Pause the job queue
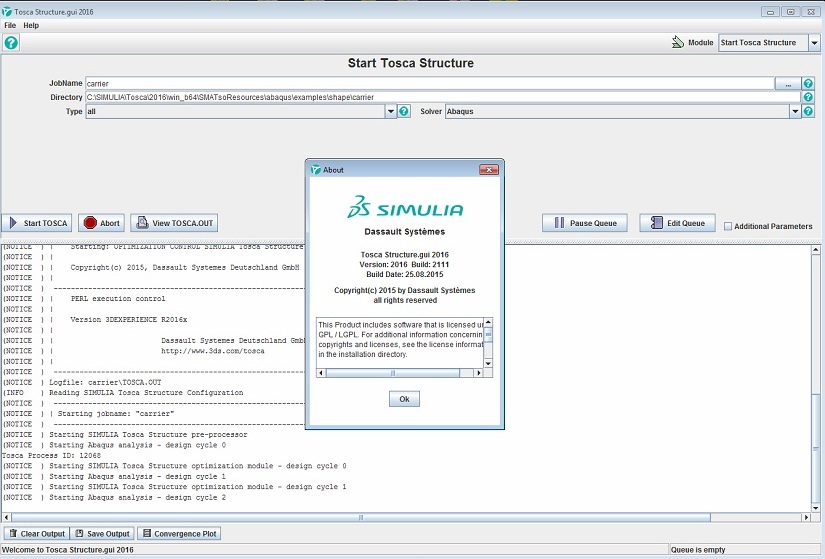The image size is (825, 559). [x=585, y=223]
